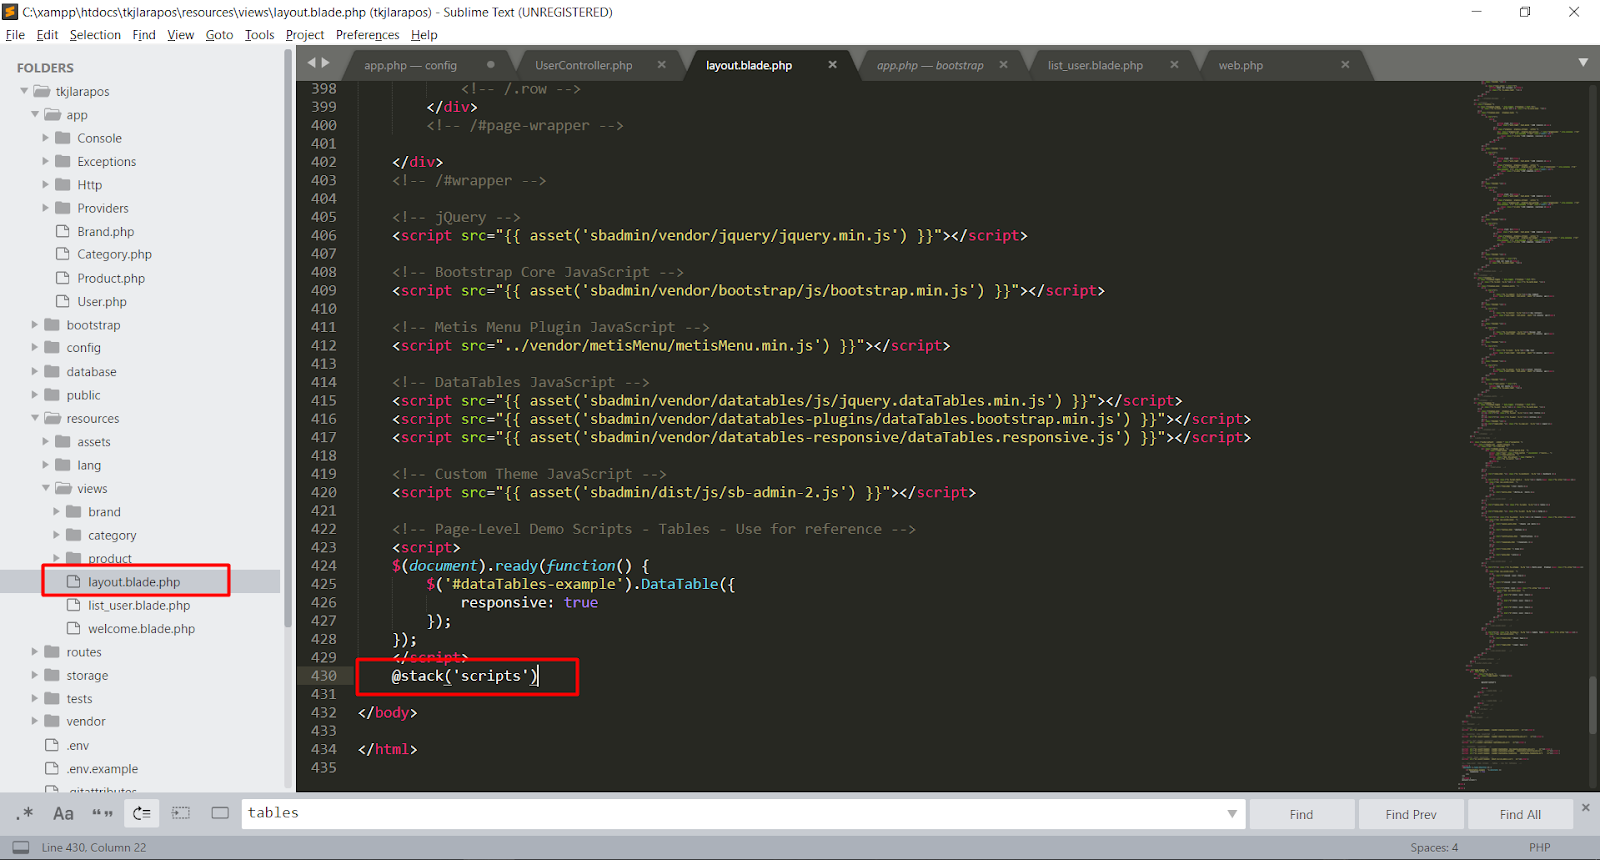Screen dimensions: 1600x860
Task: Click the tests folder icon
Action: 52,698
